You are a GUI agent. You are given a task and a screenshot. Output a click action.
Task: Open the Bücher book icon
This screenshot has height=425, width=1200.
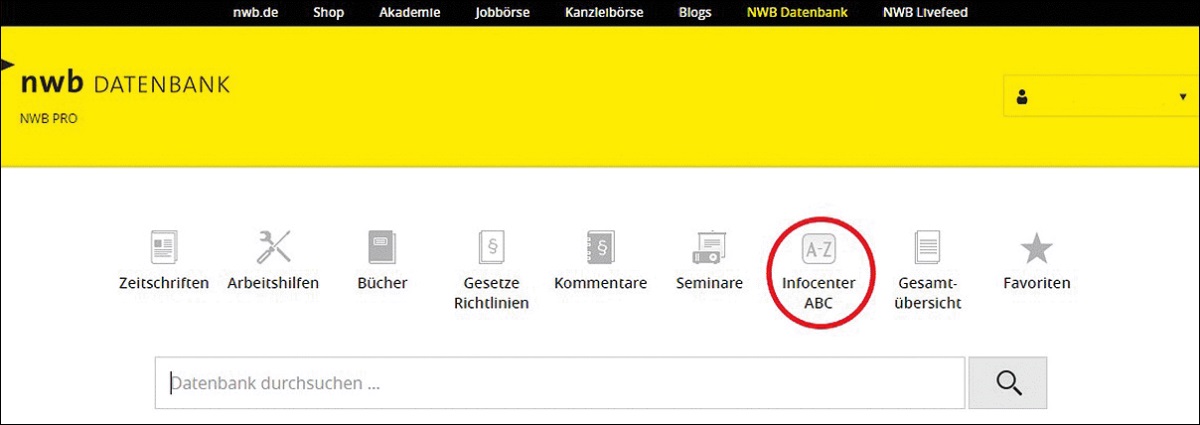[382, 247]
